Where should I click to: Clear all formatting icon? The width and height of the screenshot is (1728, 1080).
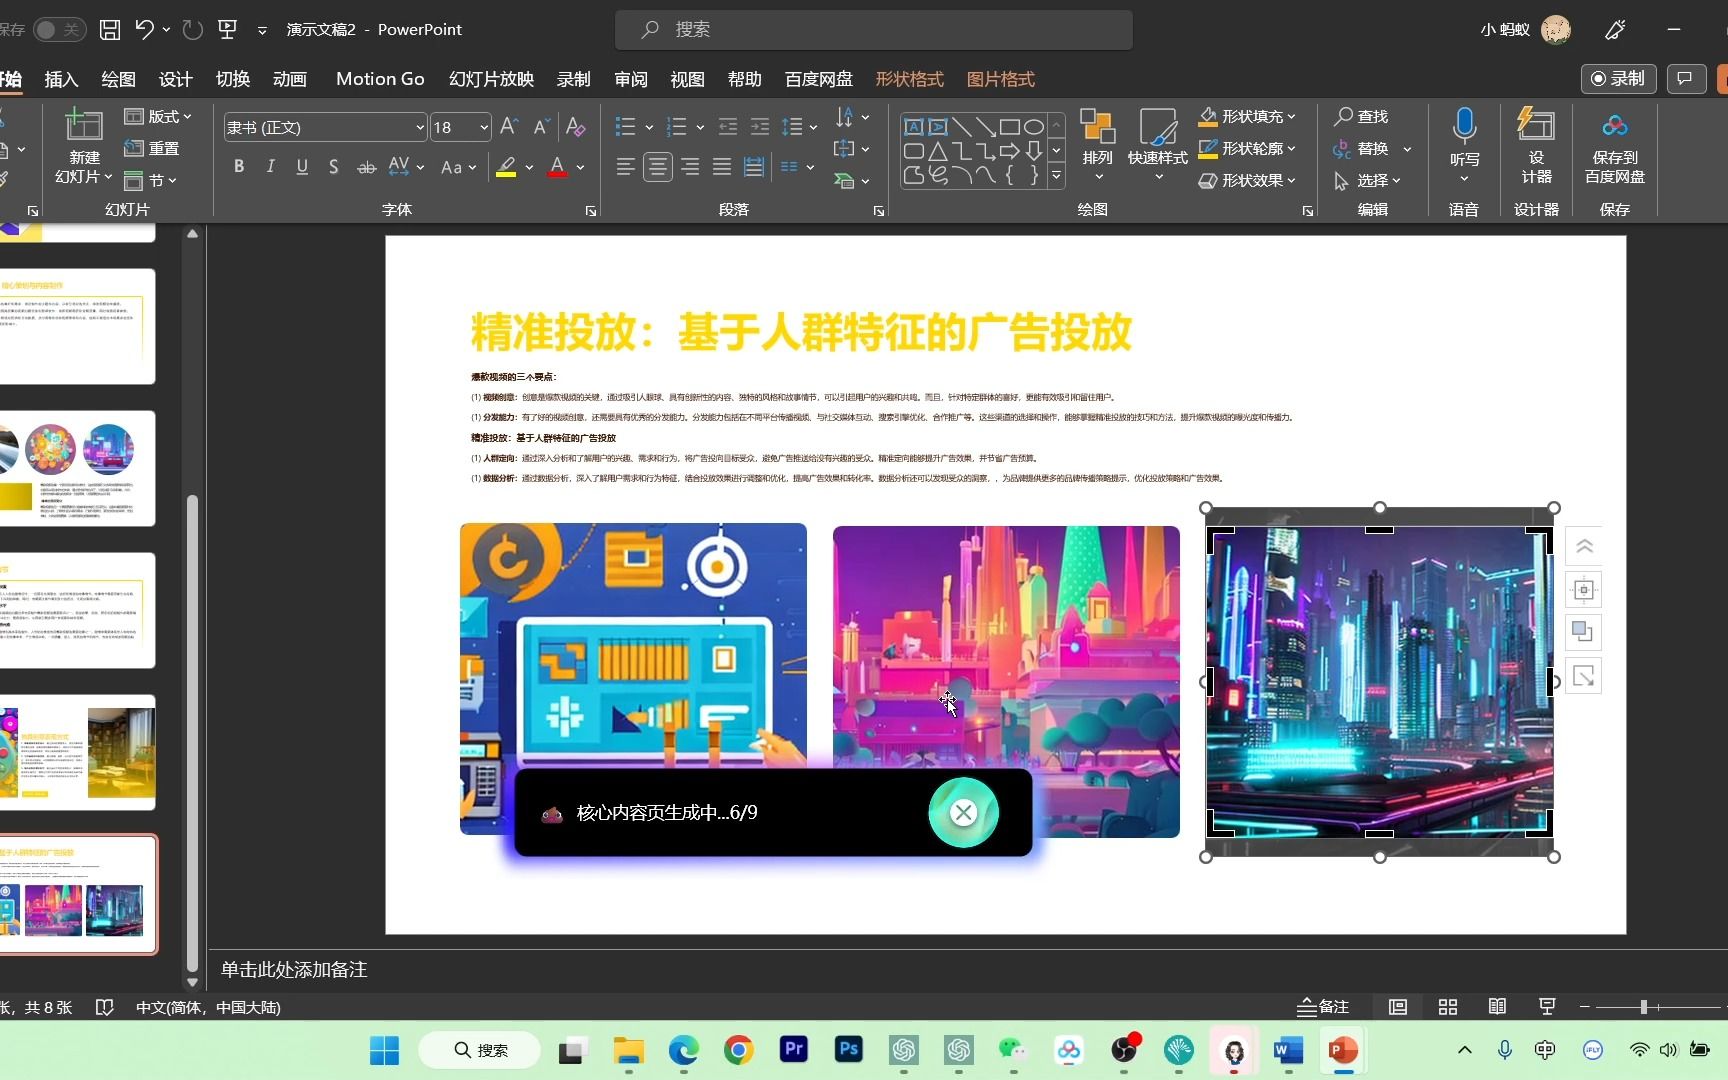(x=575, y=126)
